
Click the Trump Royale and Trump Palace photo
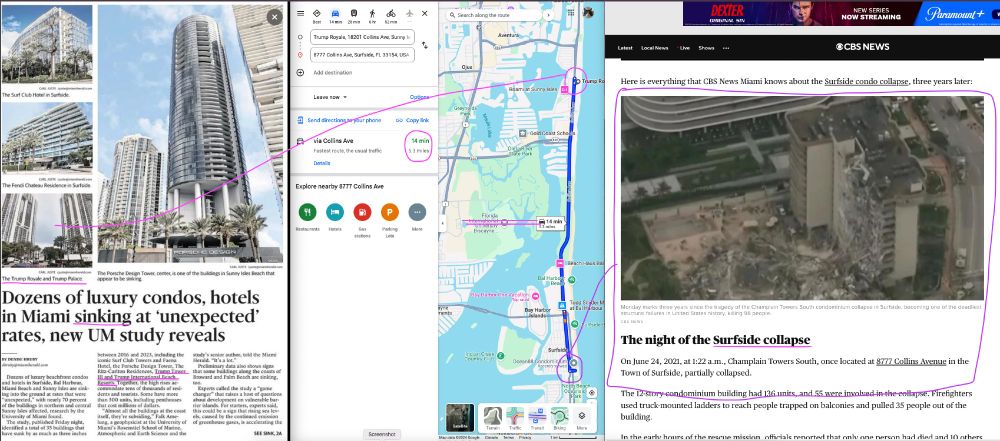coord(47,230)
